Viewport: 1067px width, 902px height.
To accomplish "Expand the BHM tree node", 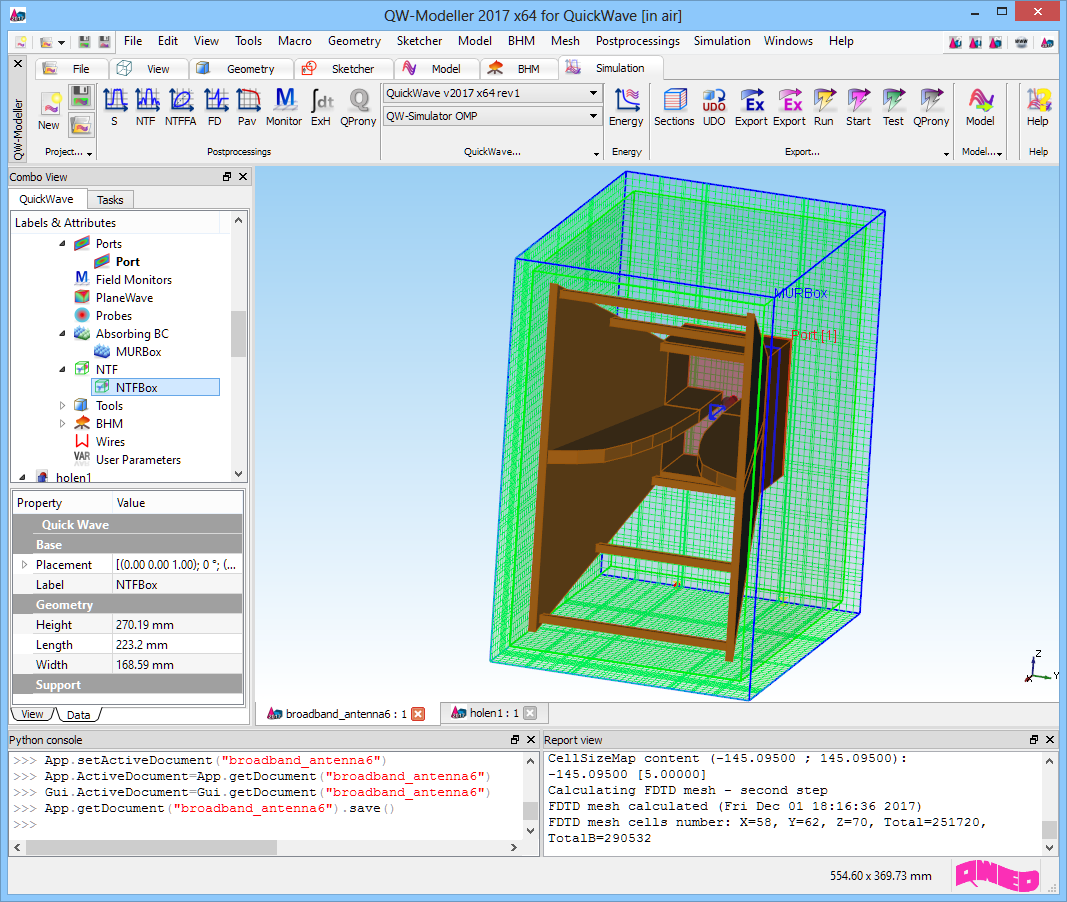I will point(63,424).
